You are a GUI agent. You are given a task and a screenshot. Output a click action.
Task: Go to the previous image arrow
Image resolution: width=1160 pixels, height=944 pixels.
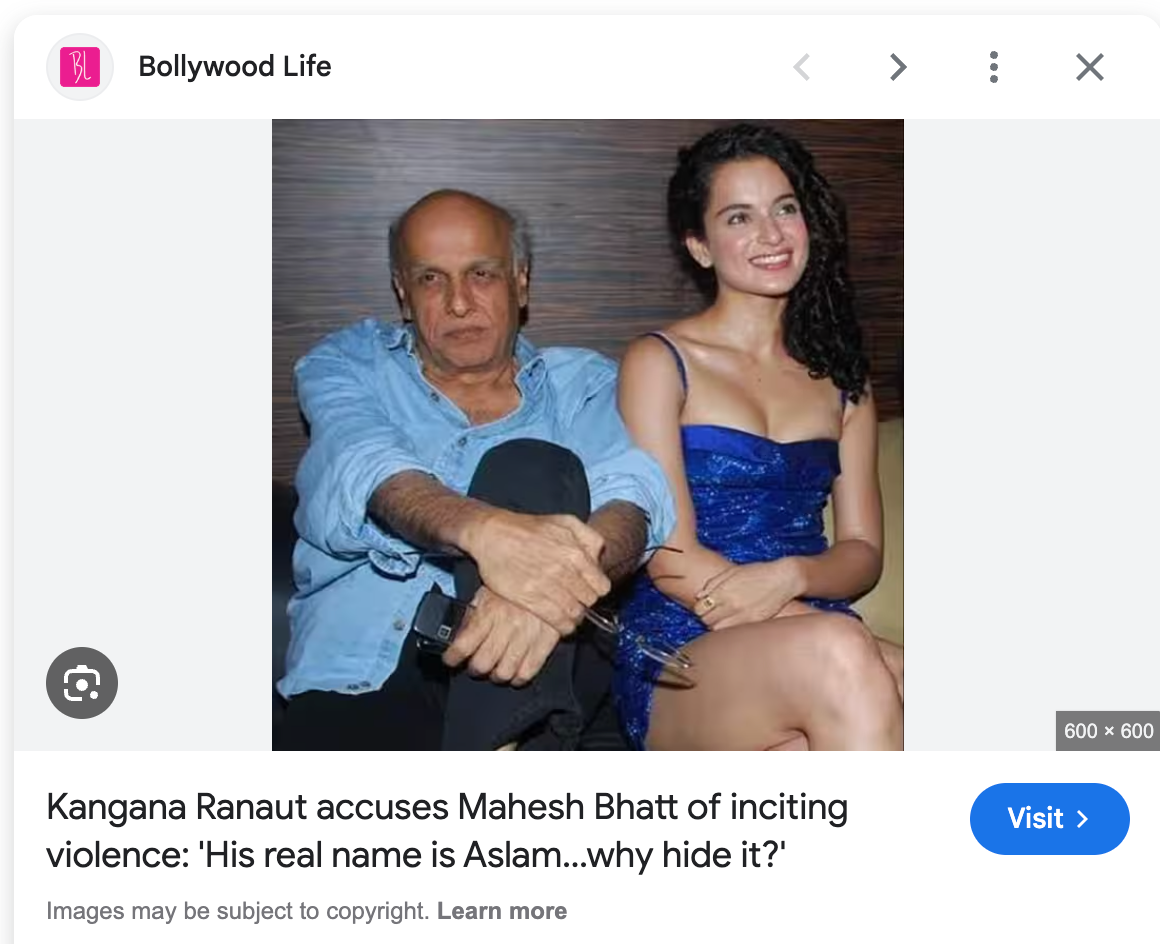(801, 67)
